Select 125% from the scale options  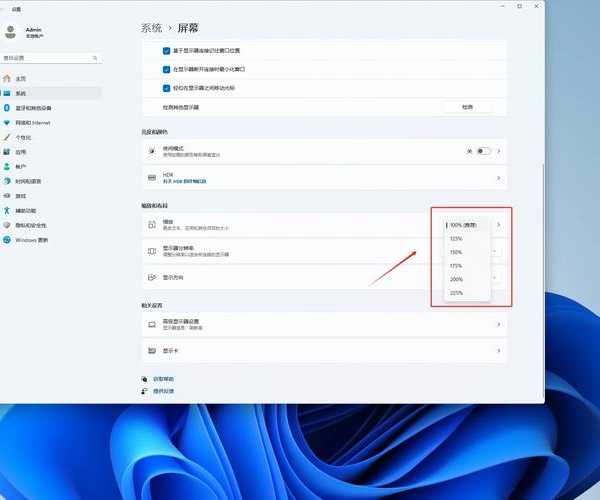(456, 238)
